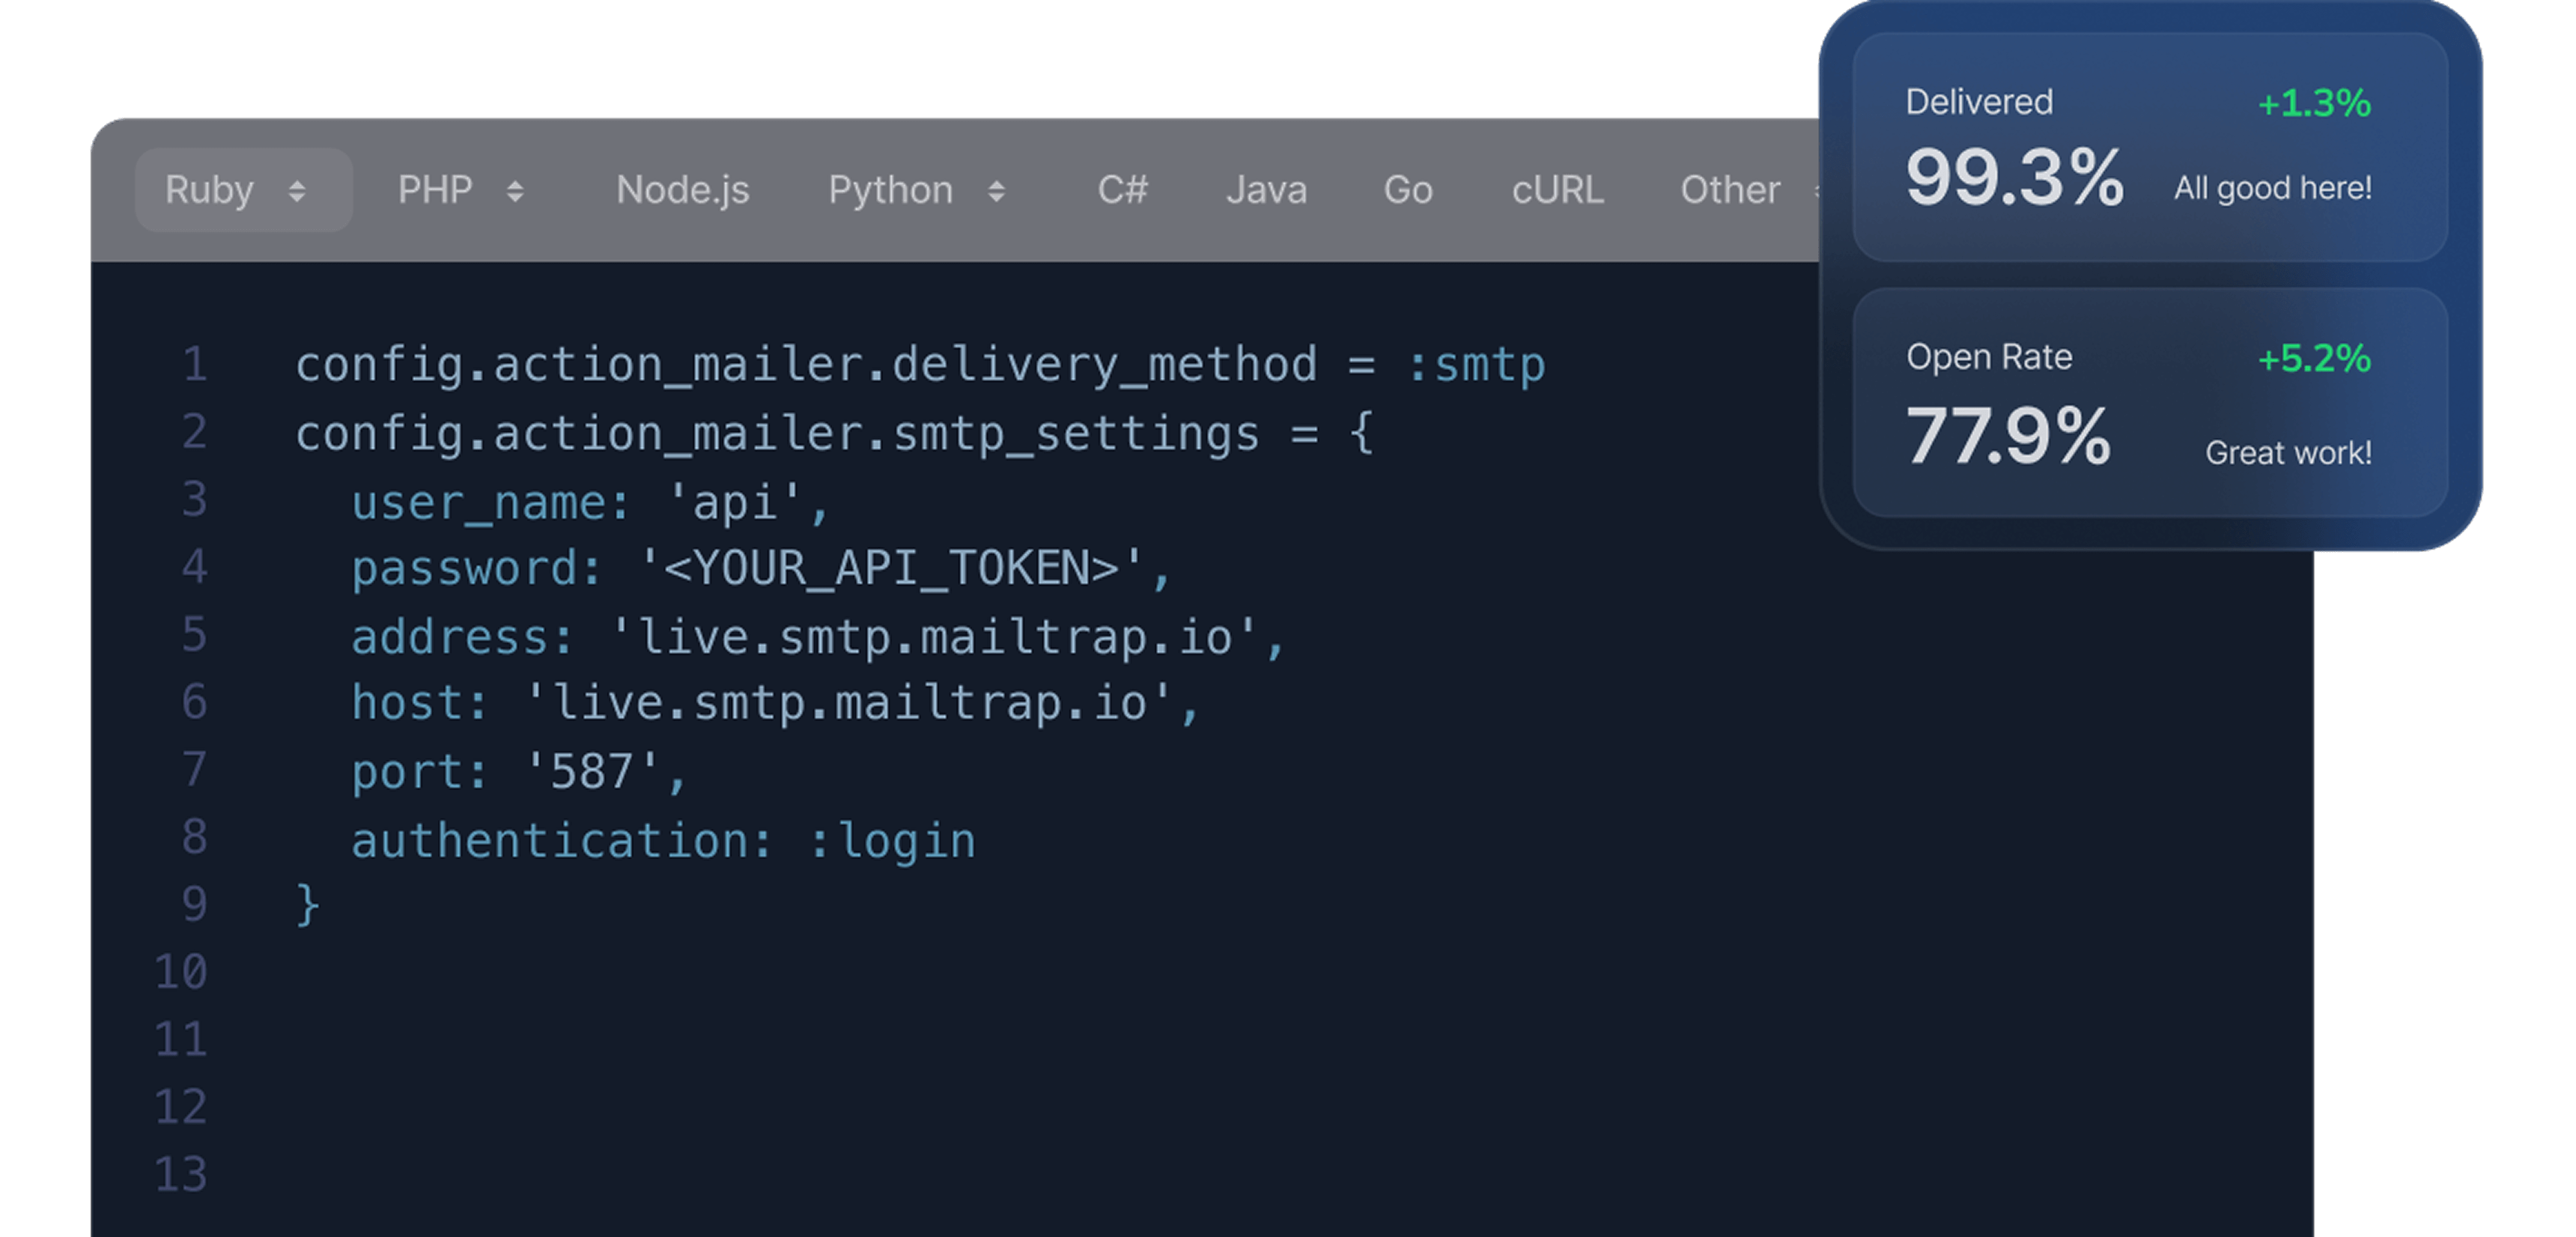This screenshot has height=1237, width=2576.
Task: Click the Python tab label
Action: coord(890,190)
